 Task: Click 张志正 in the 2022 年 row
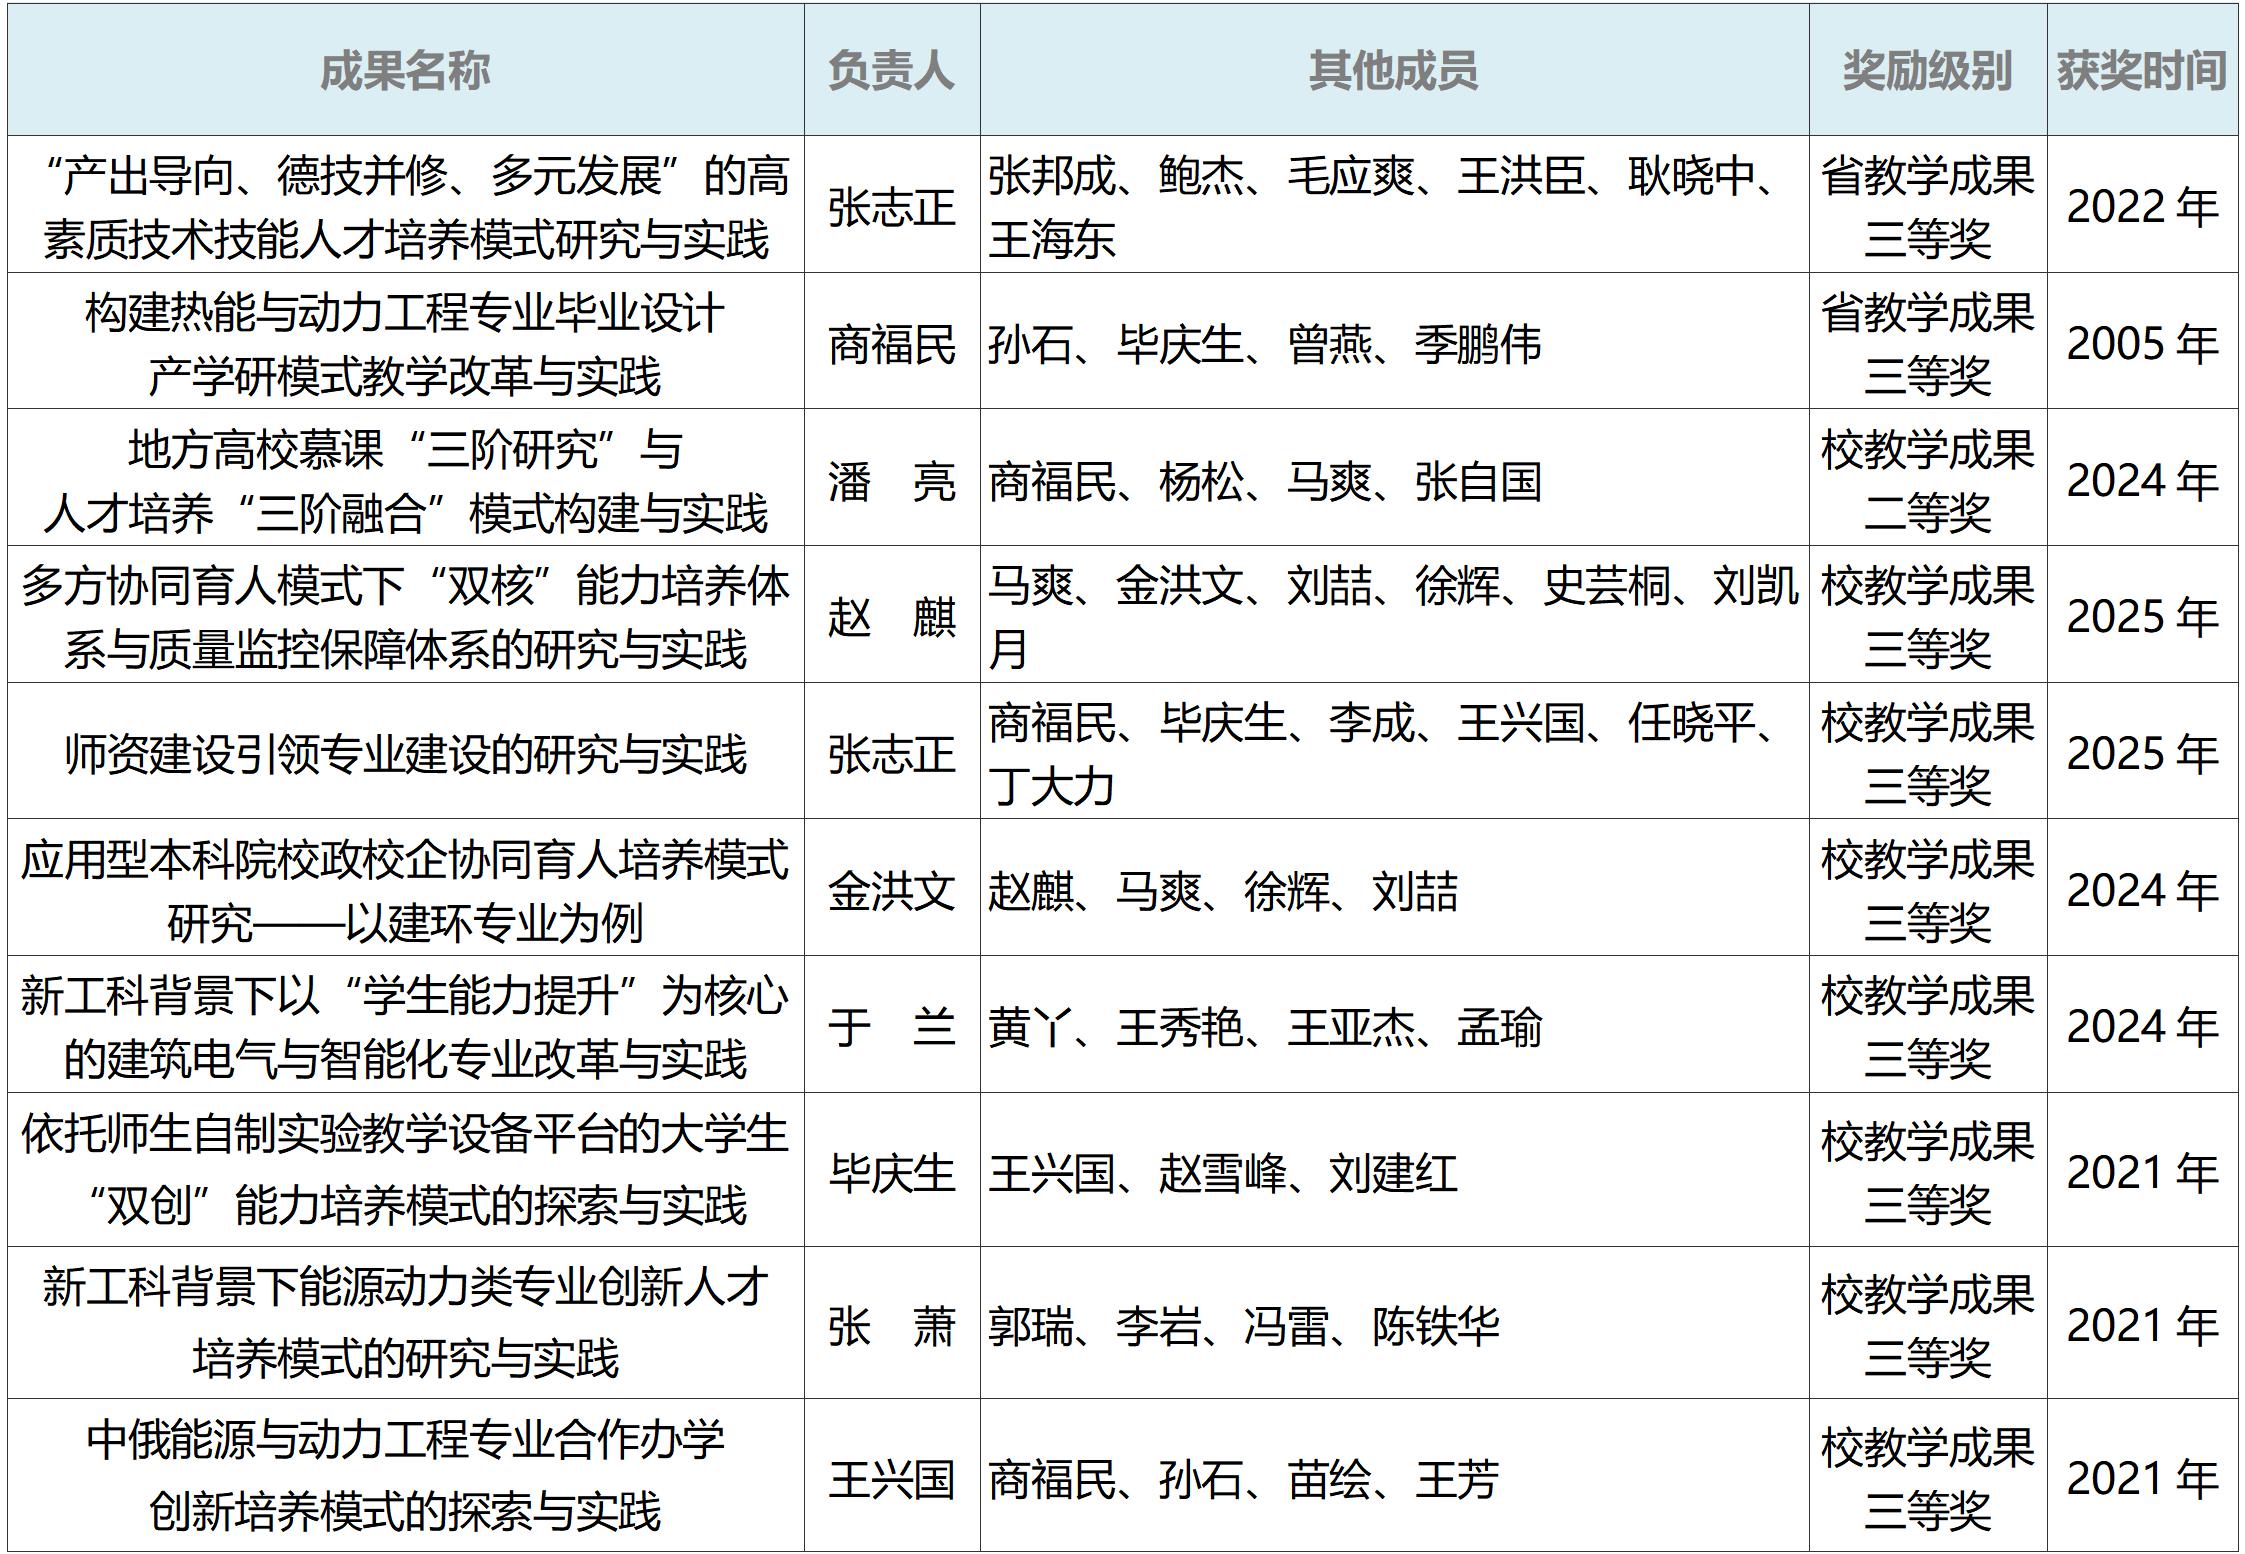891,208
